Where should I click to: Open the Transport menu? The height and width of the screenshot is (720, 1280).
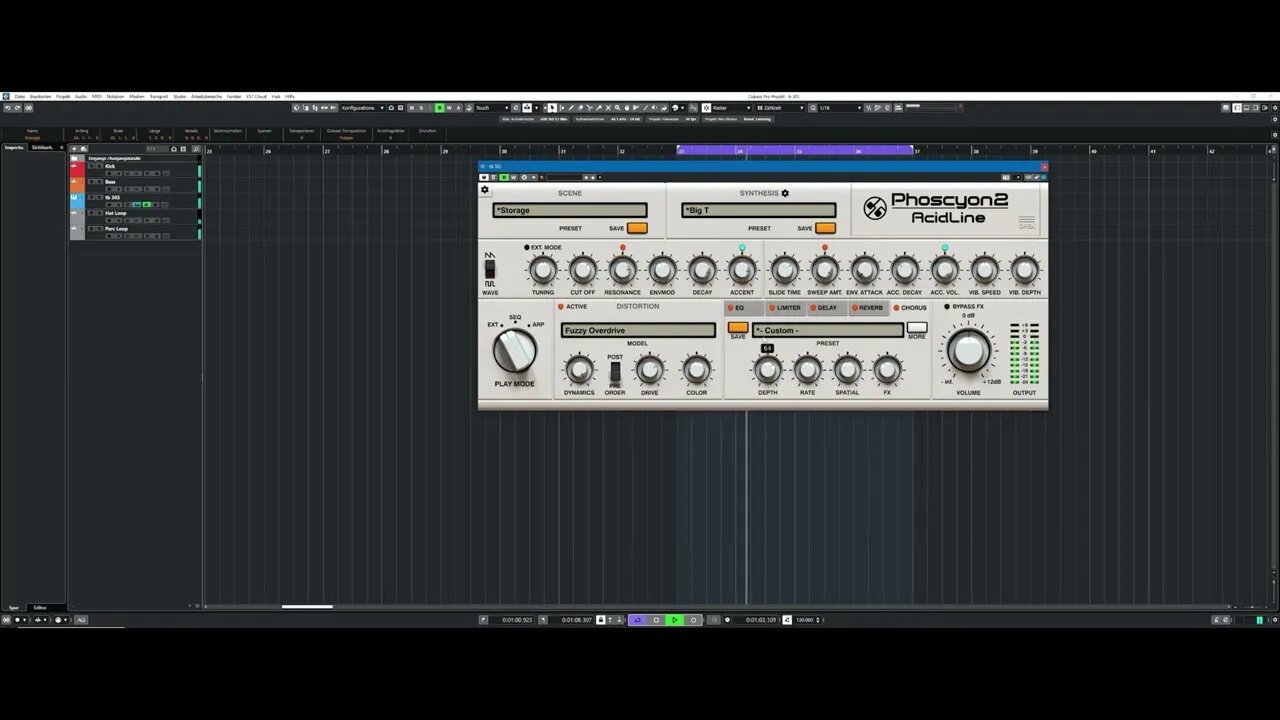pos(158,96)
